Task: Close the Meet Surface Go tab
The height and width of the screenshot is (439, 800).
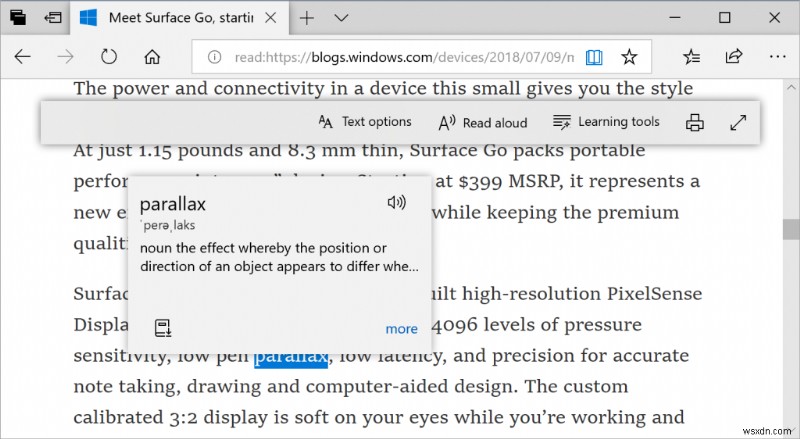Action: [x=271, y=18]
